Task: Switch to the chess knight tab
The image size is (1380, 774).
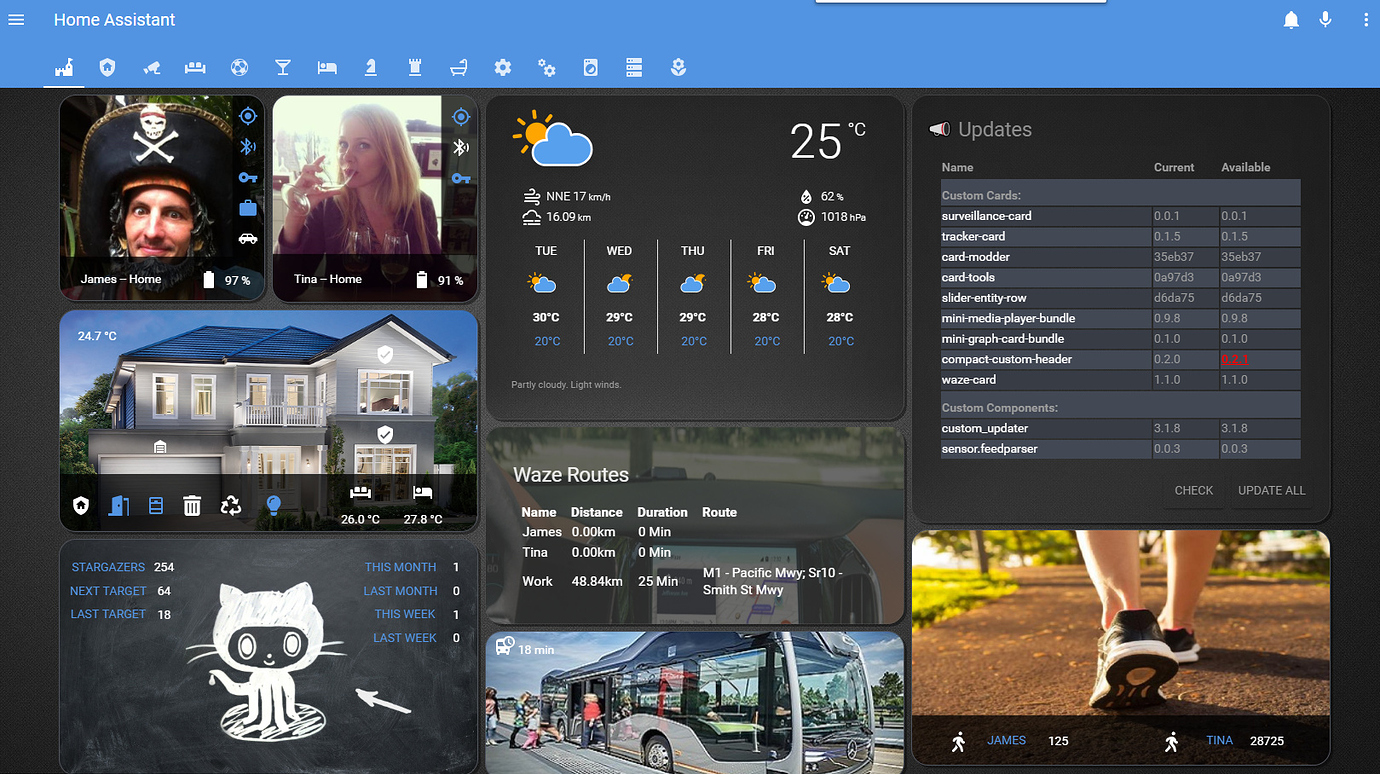Action: click(x=371, y=67)
